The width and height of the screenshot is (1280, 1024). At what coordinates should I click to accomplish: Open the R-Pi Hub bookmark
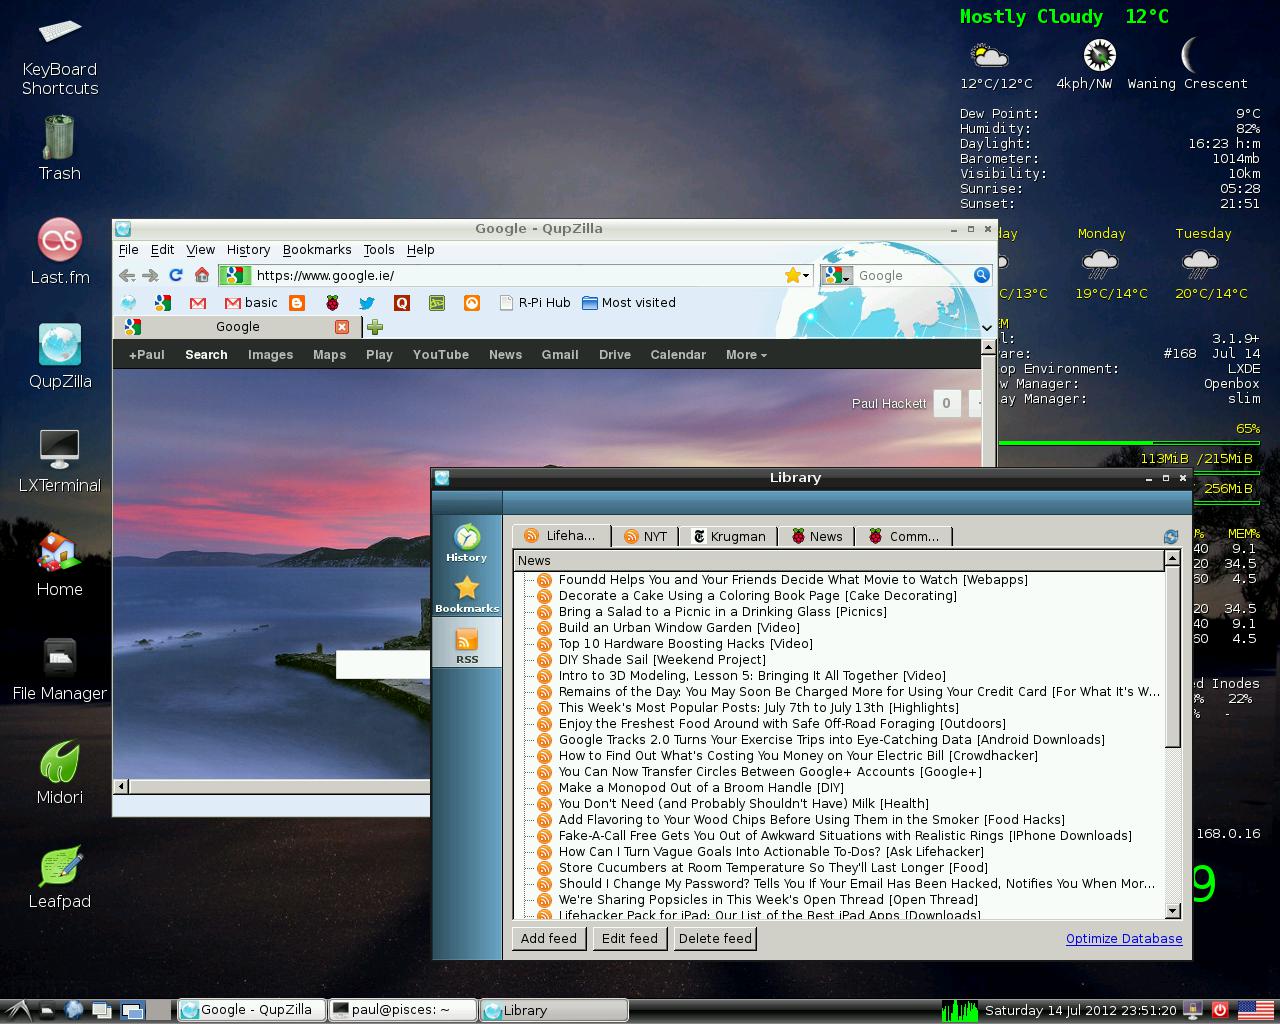click(535, 302)
